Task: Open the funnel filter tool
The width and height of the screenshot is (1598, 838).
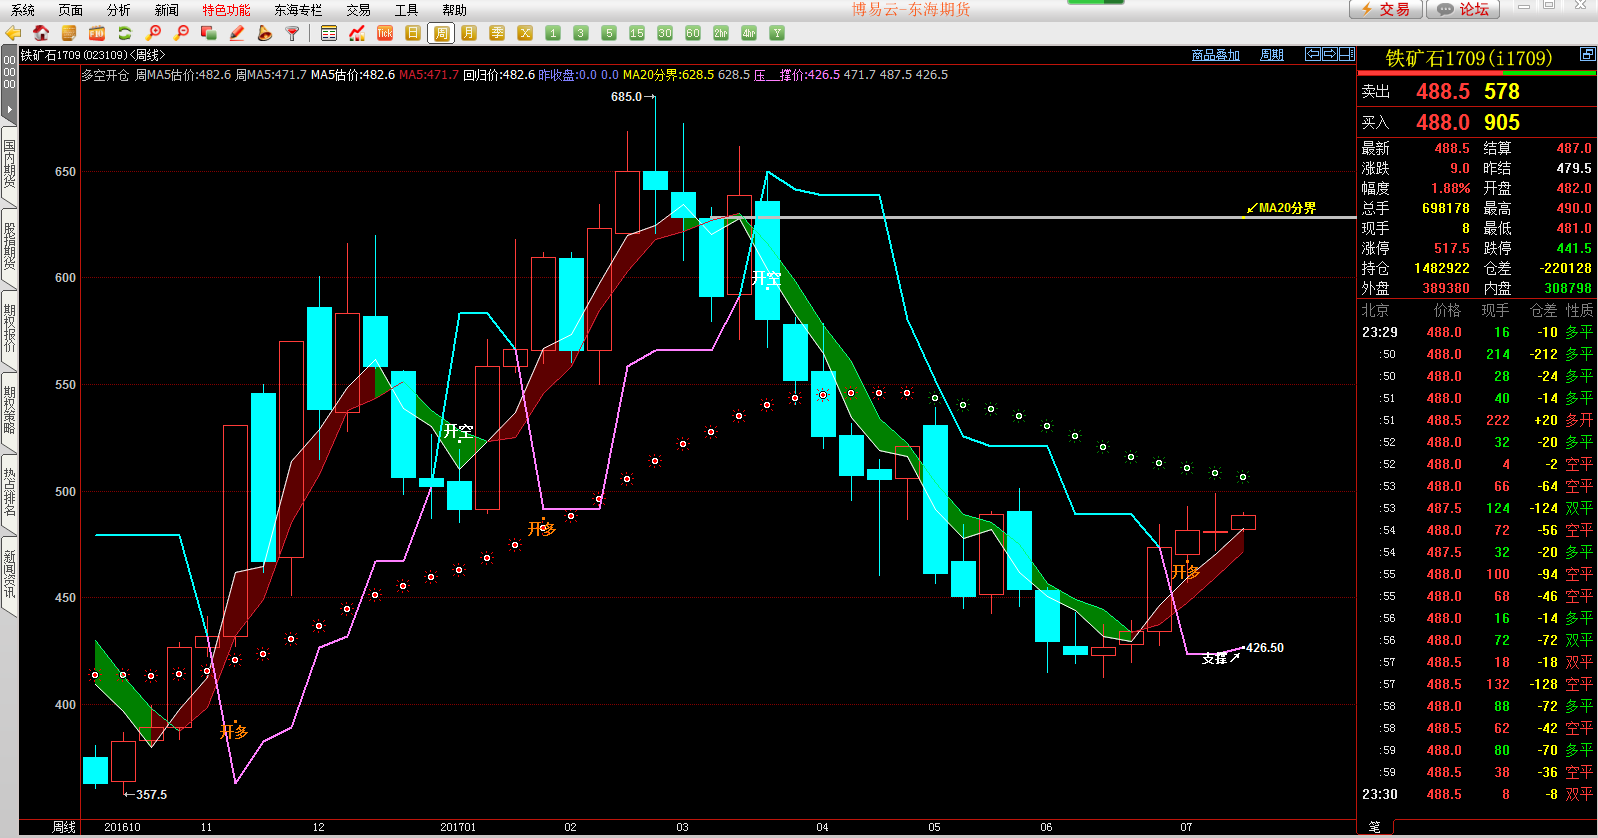Action: tap(293, 33)
